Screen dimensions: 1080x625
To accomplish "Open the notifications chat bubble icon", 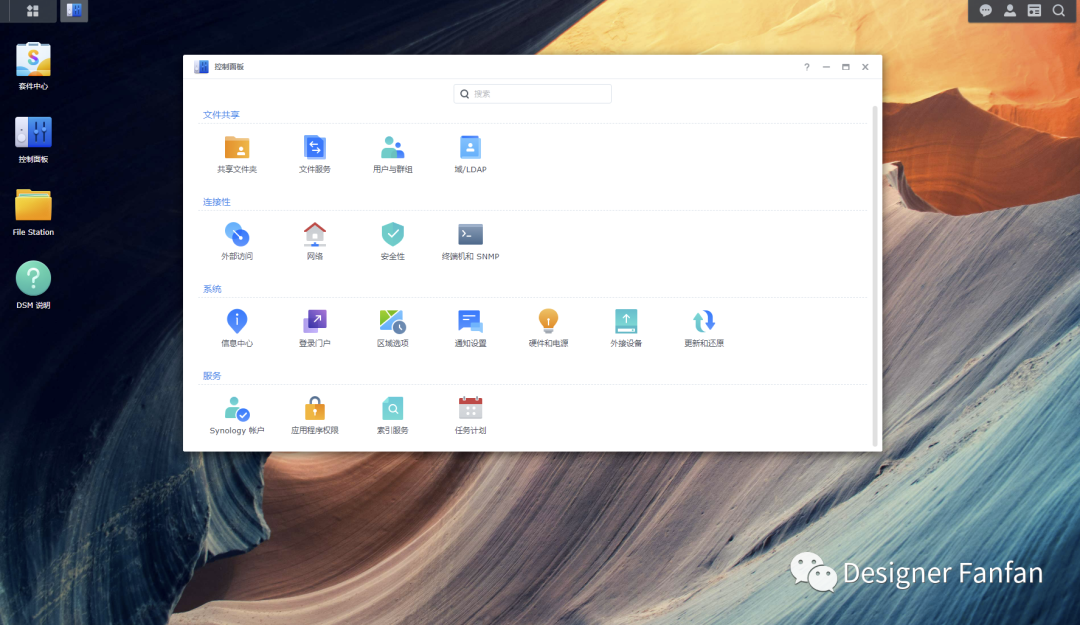I will pyautogui.click(x=986, y=10).
